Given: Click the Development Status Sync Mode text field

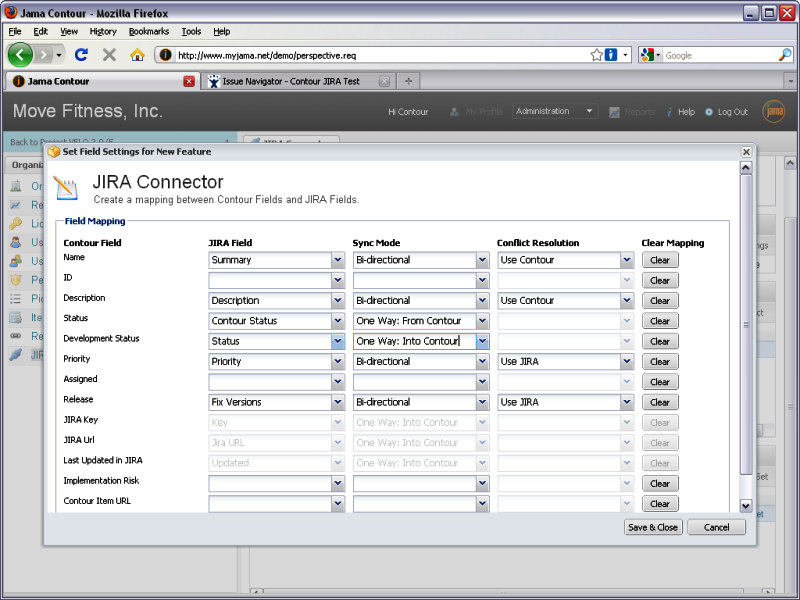Looking at the screenshot, I should point(414,341).
